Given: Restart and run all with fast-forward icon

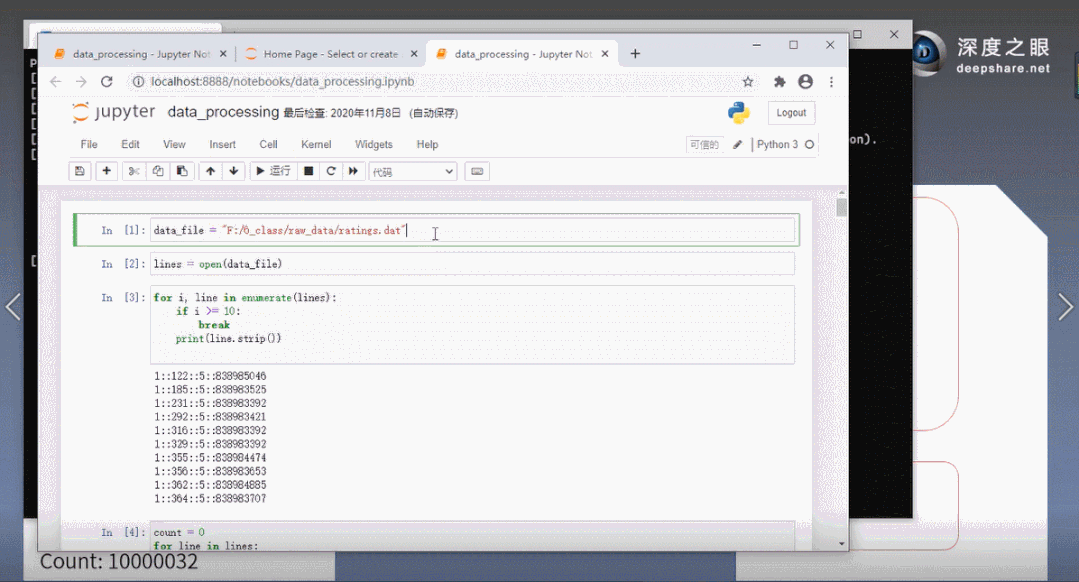Looking at the screenshot, I should [x=353, y=171].
